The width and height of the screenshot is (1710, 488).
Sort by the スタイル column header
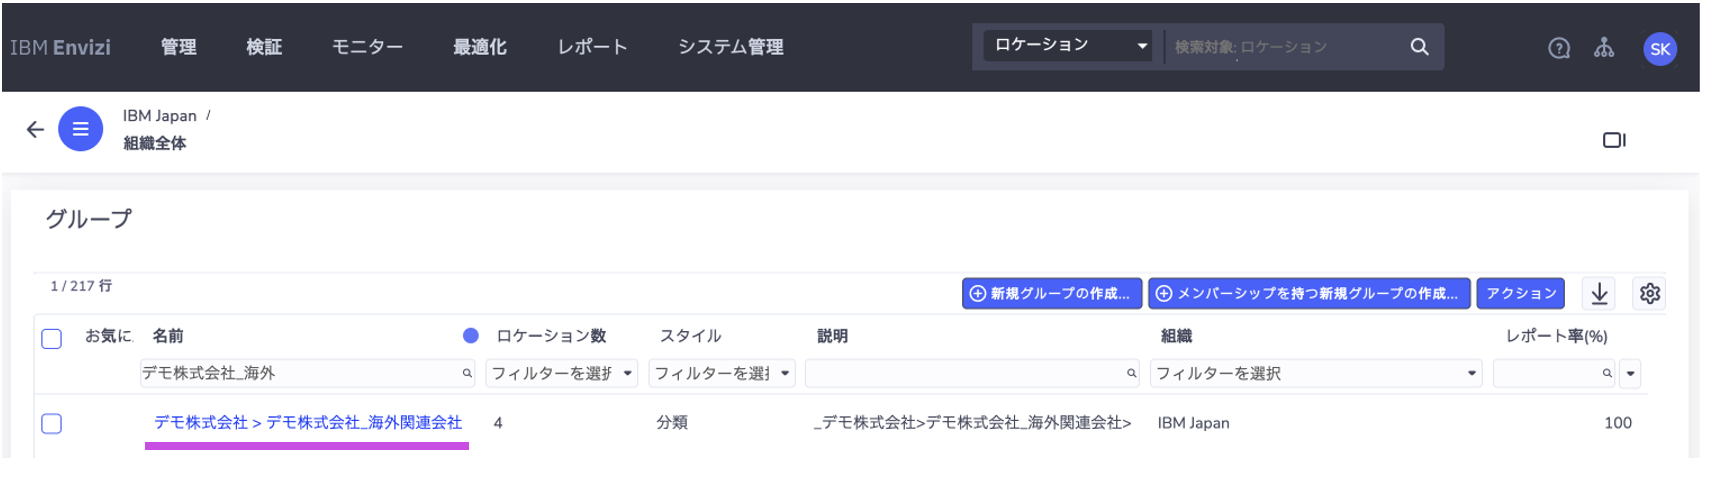pos(690,336)
